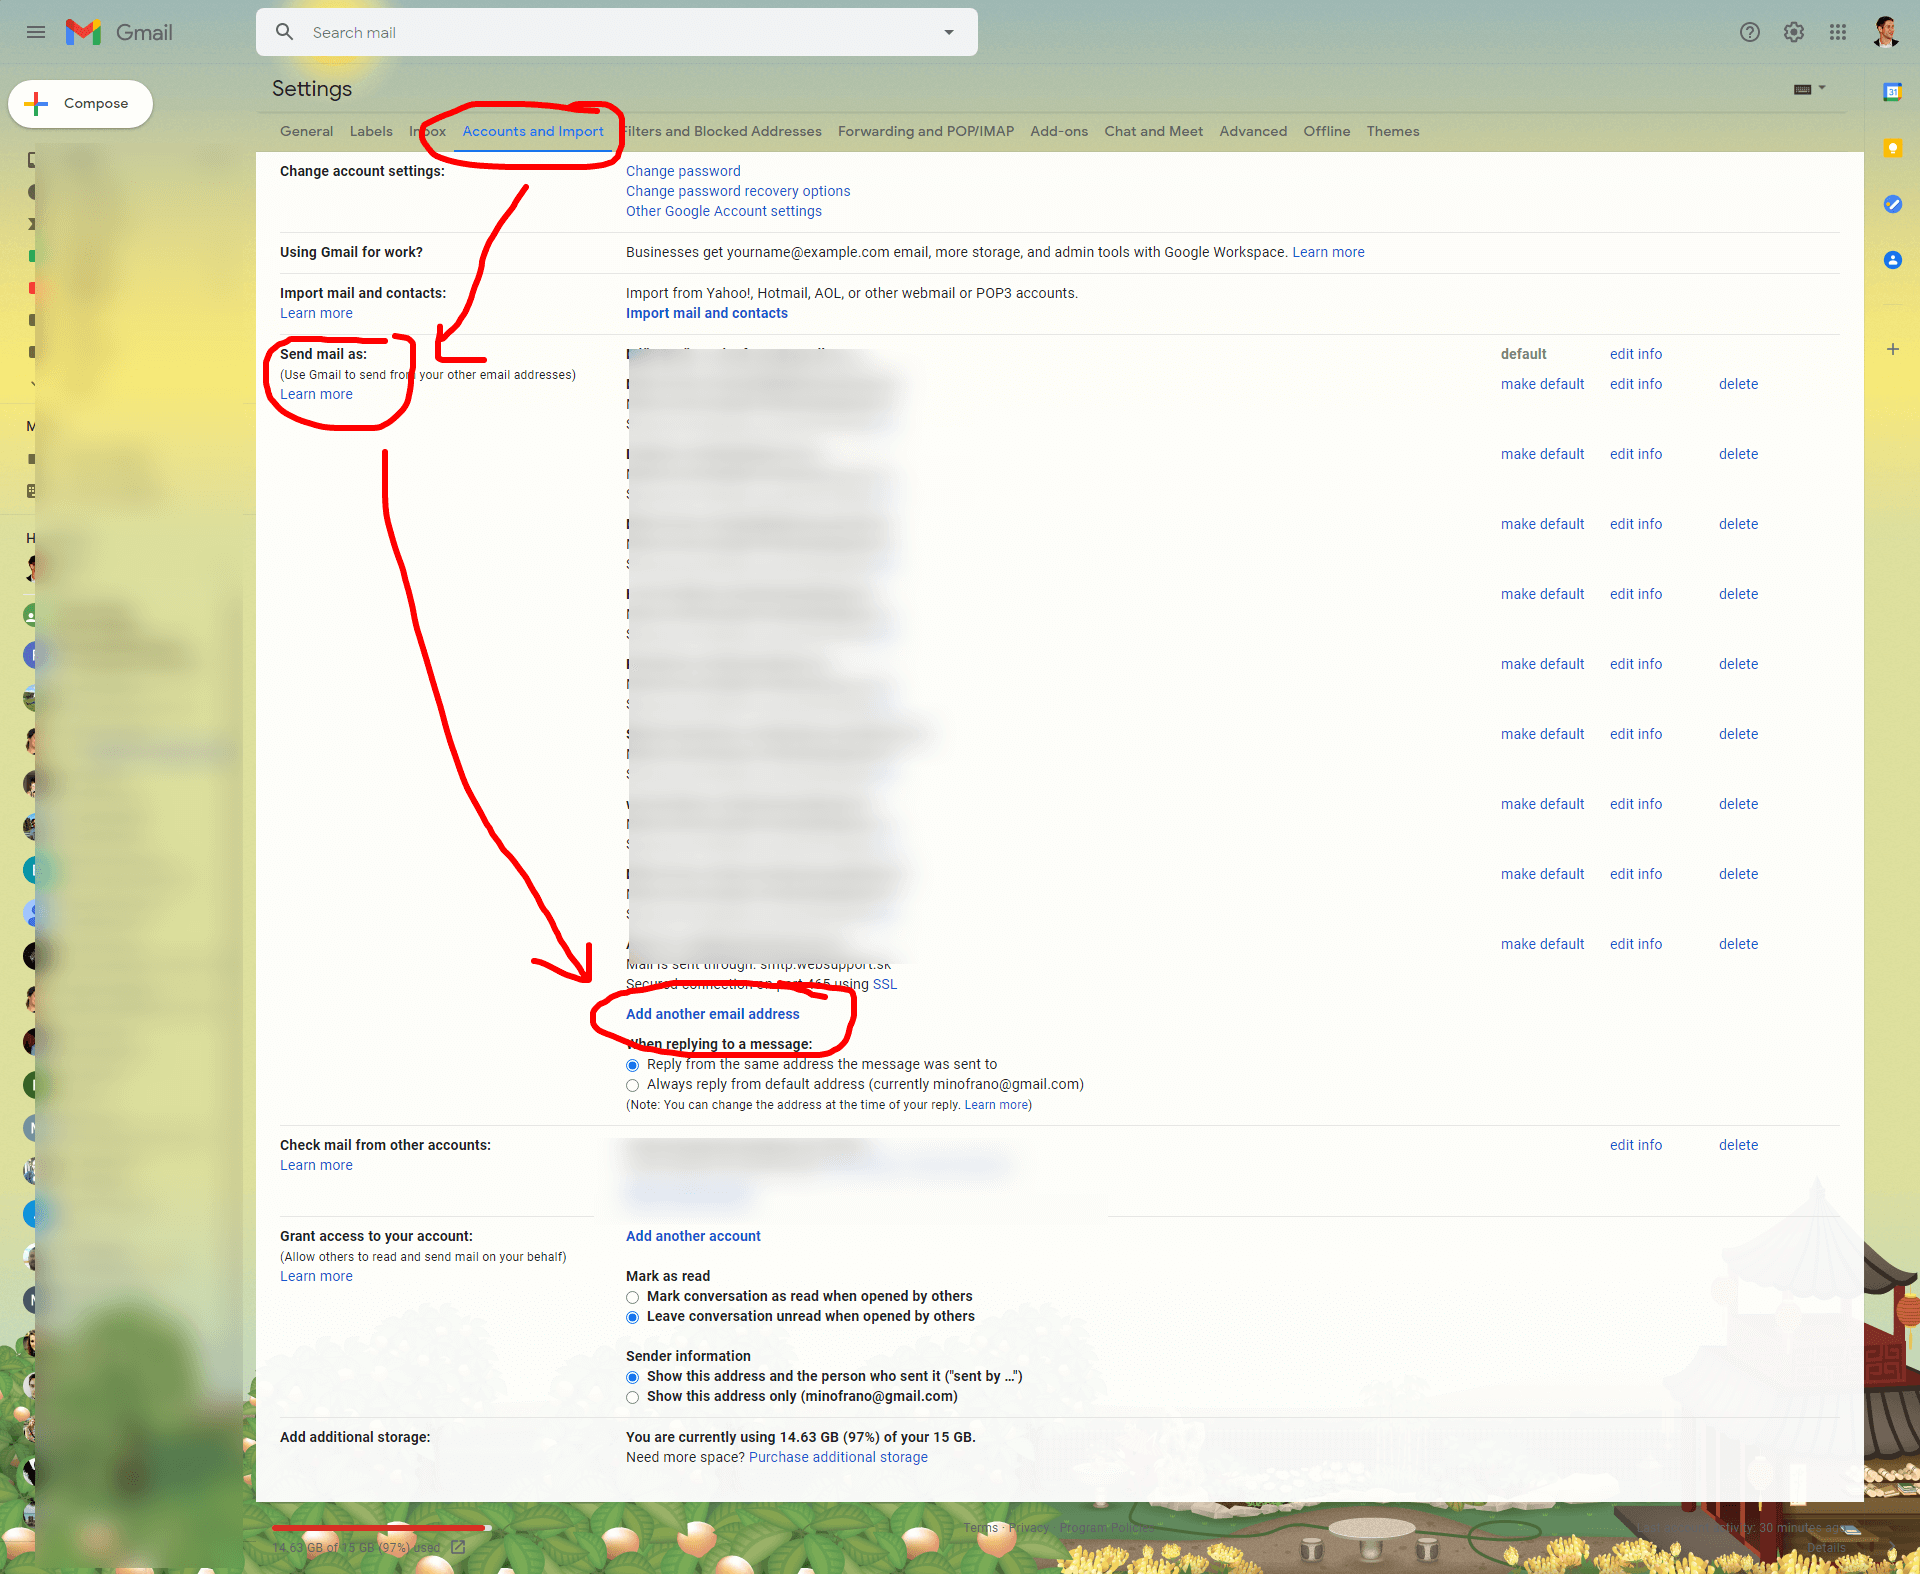Open Google Keep side panel icon
This screenshot has height=1574, width=1920.
tap(1892, 148)
